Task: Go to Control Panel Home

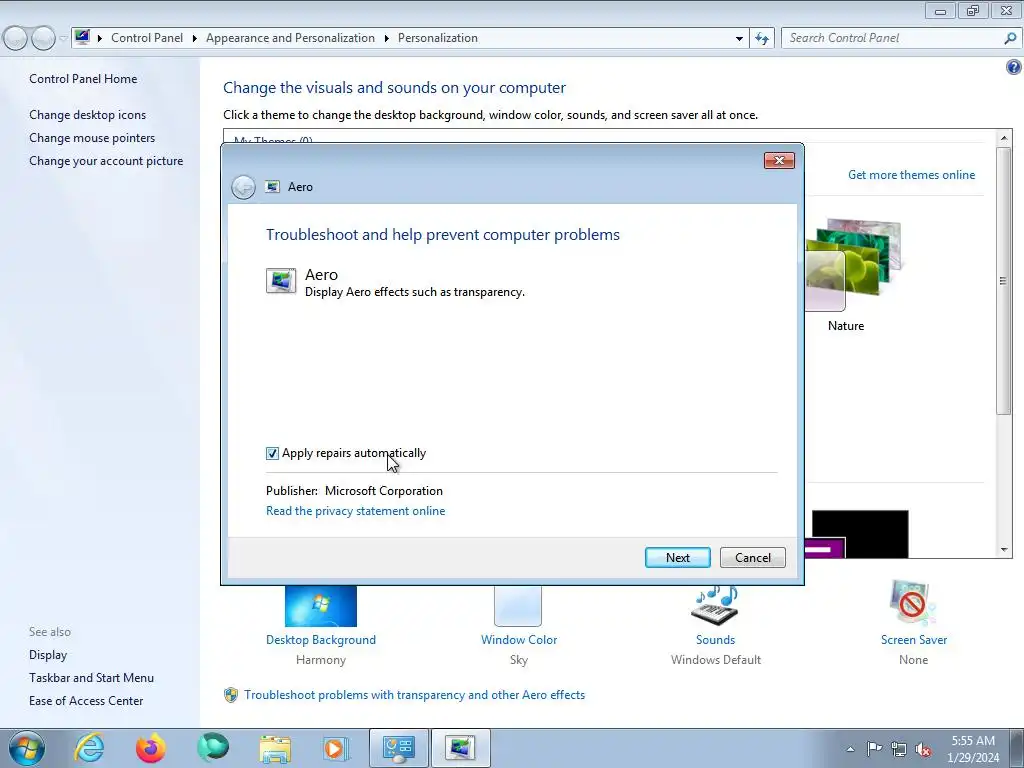Action: point(83,79)
